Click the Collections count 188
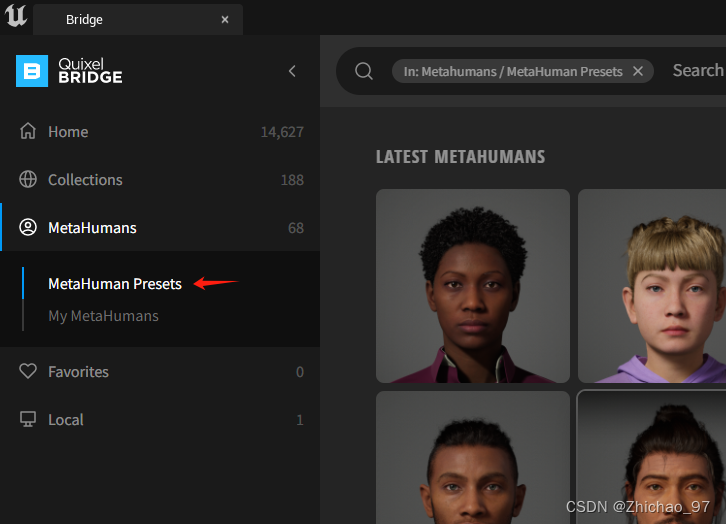Screen dimensions: 726x524 click(x=292, y=180)
